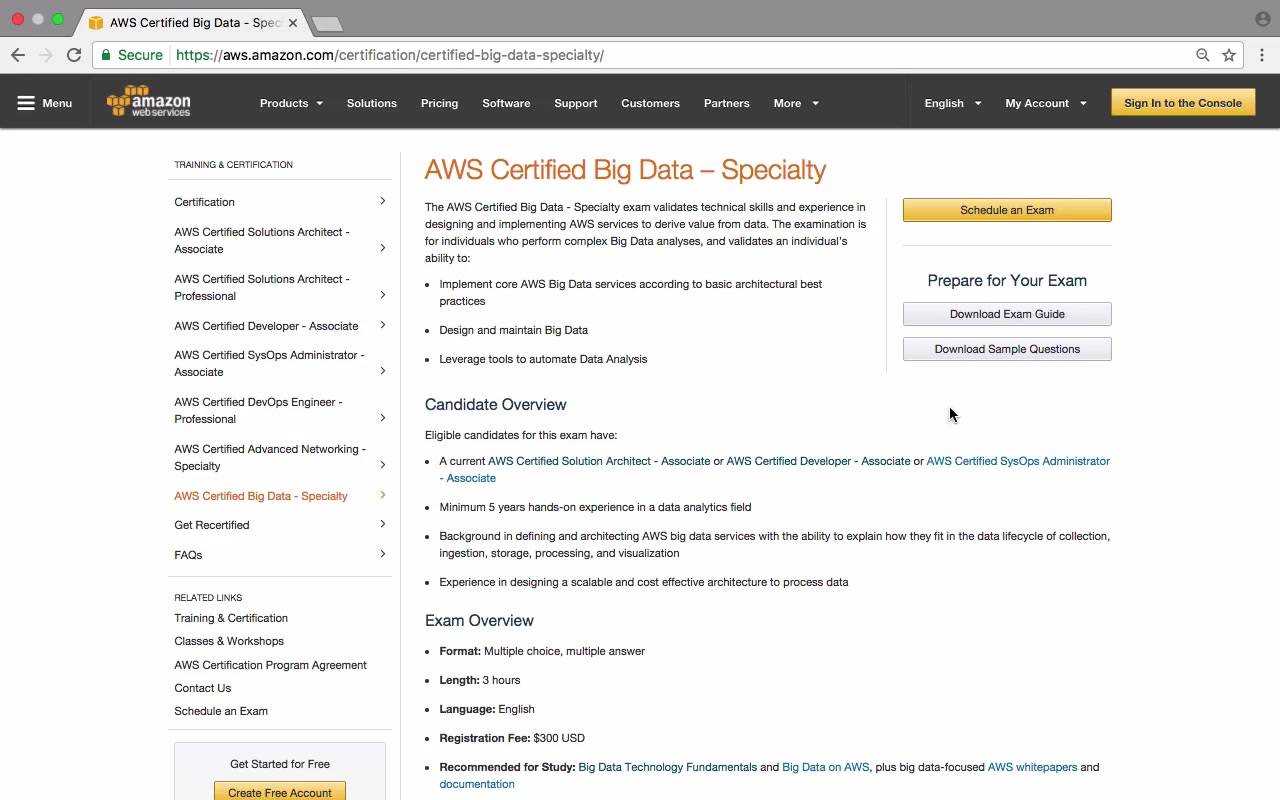The height and width of the screenshot is (800, 1280).
Task: Click the browser back arrow
Action: pyautogui.click(x=18, y=55)
